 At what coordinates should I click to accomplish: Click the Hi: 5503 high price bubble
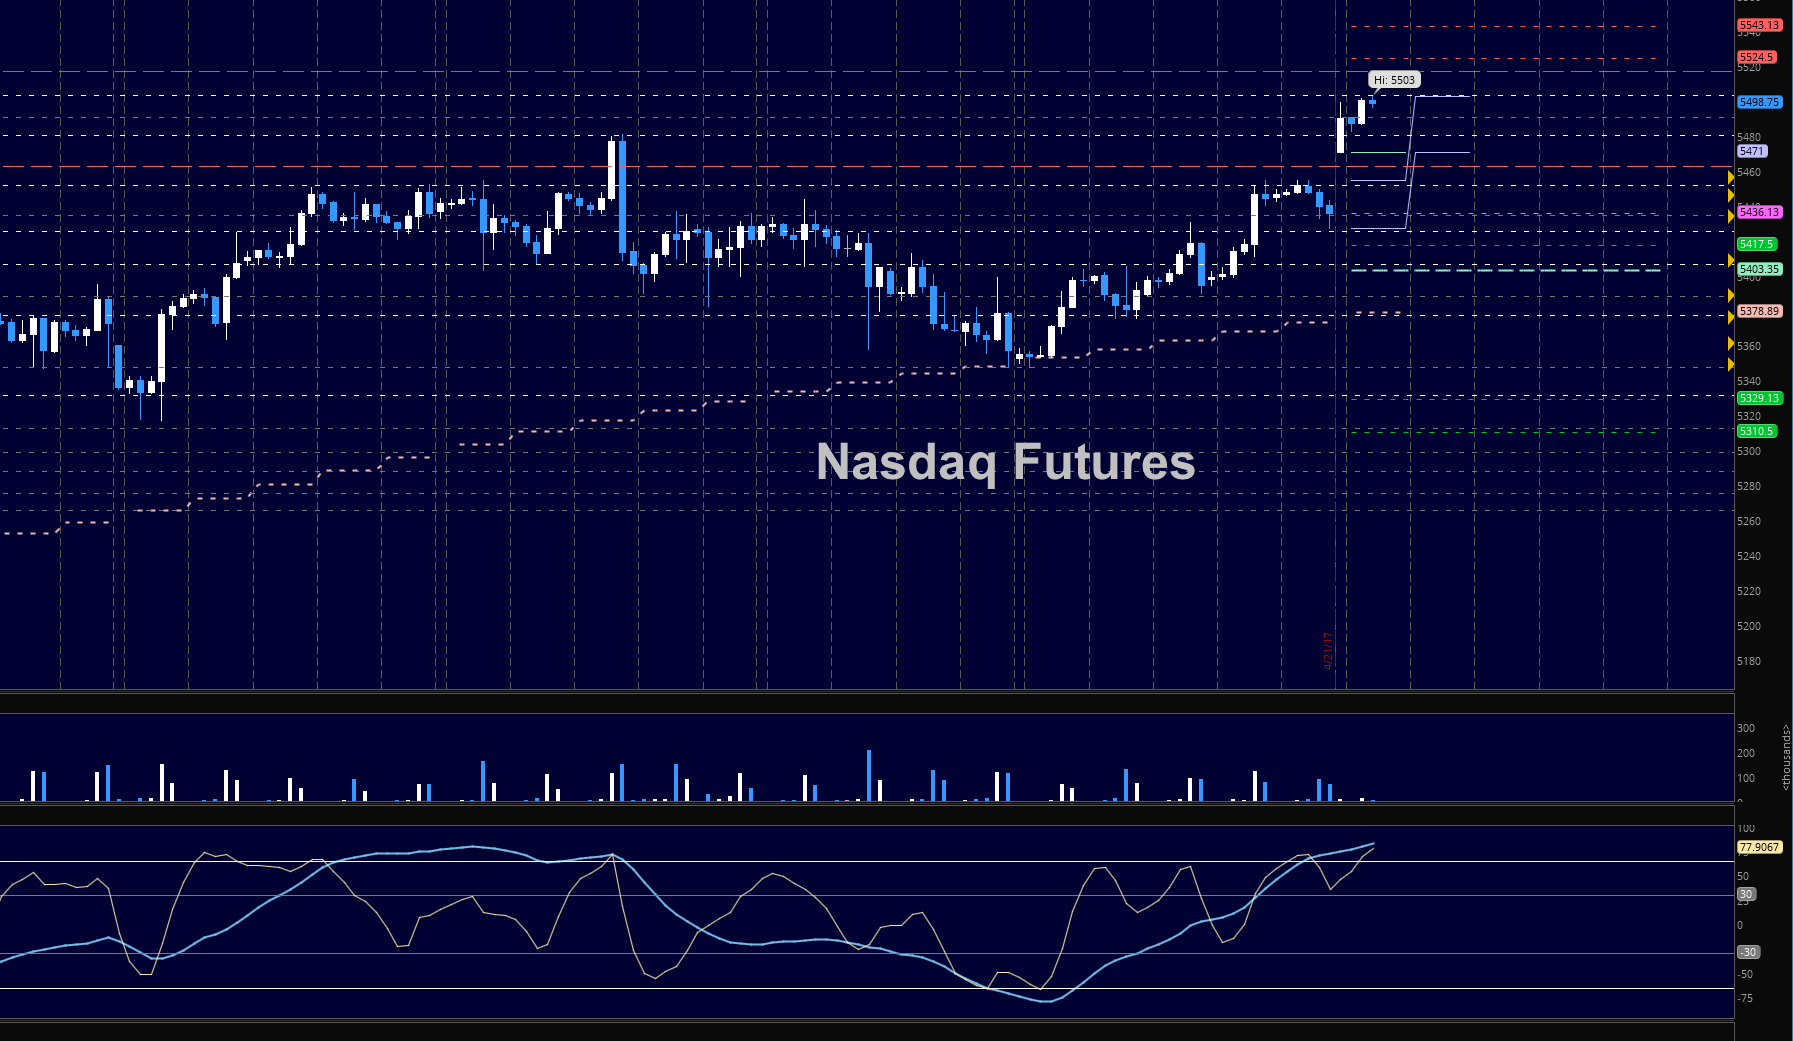coord(1394,80)
